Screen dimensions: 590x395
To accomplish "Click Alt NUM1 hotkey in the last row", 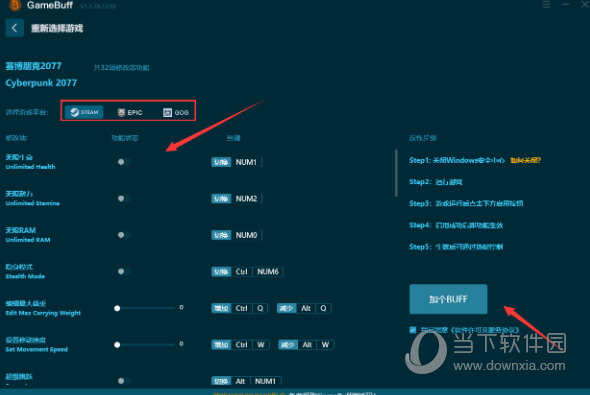I will (256, 381).
